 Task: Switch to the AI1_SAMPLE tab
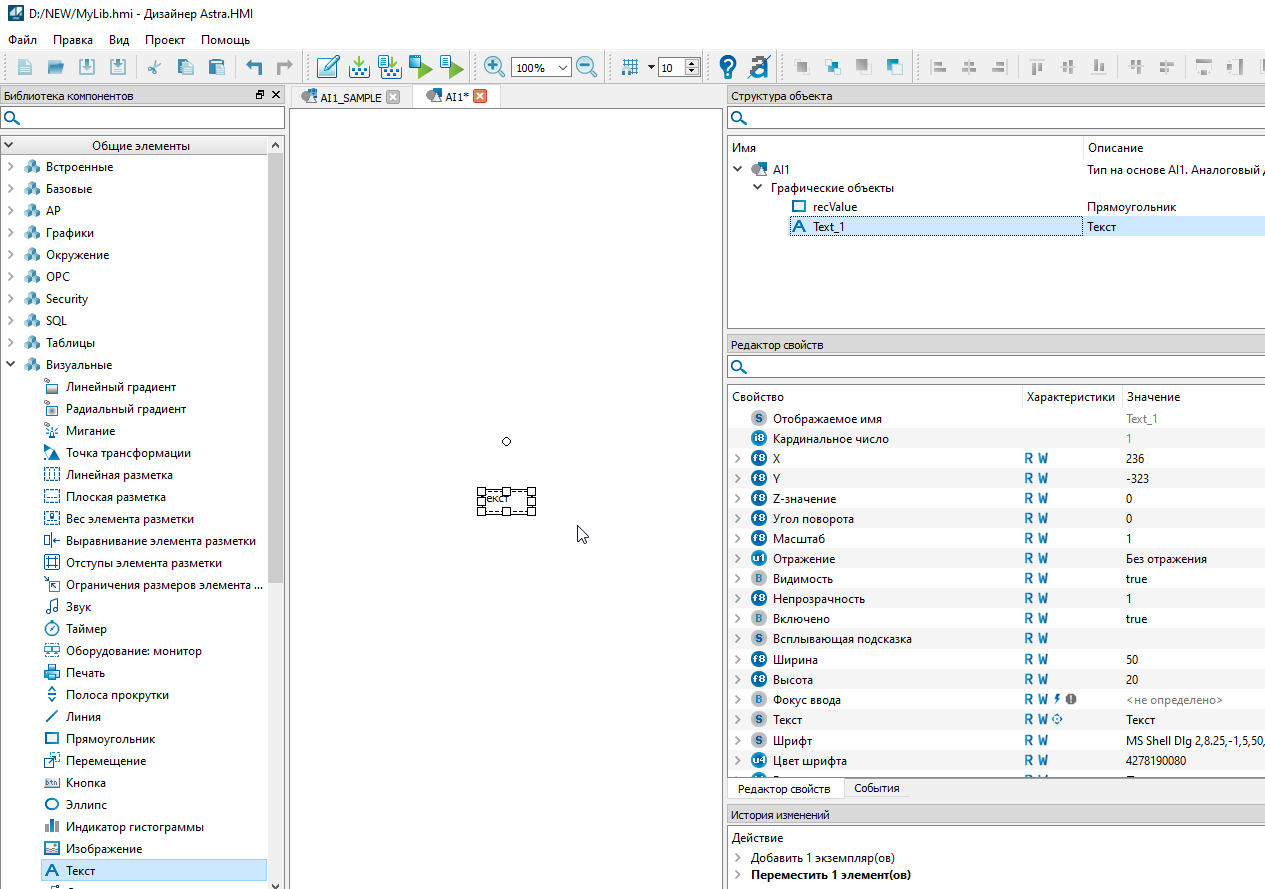[x=350, y=97]
